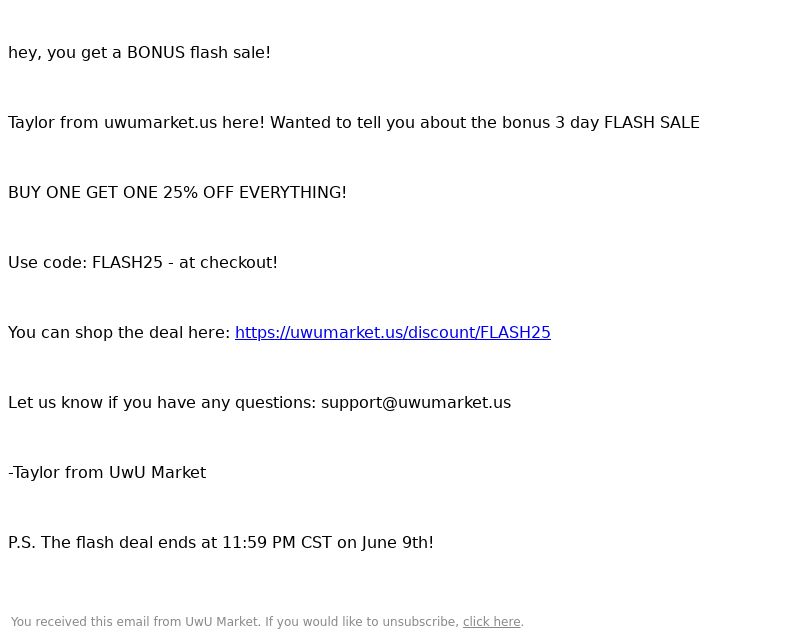
Task: Click the '-Taylor from UwU Market' signature
Action: (107, 473)
